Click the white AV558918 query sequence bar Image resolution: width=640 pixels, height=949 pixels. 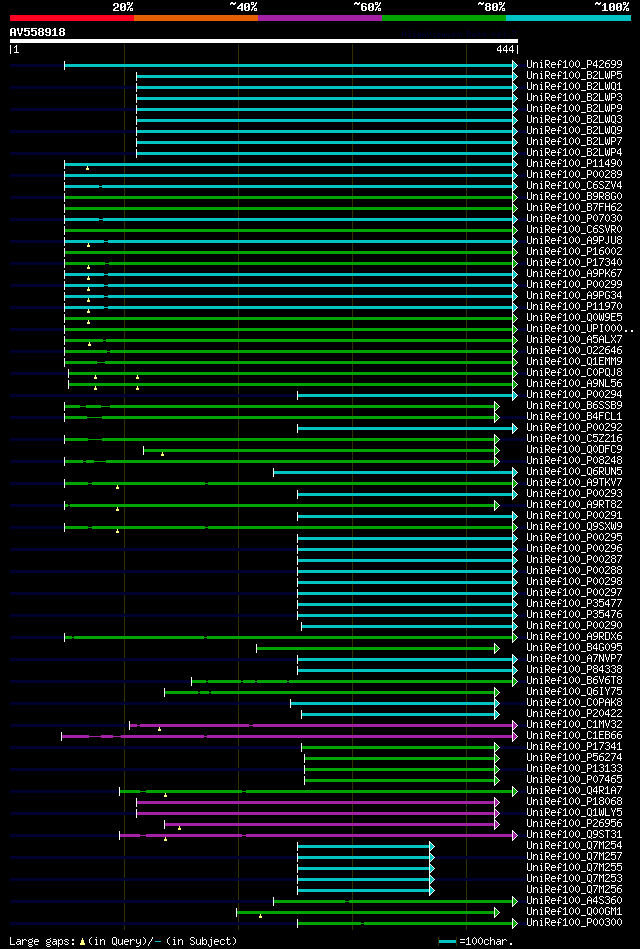pos(263,41)
